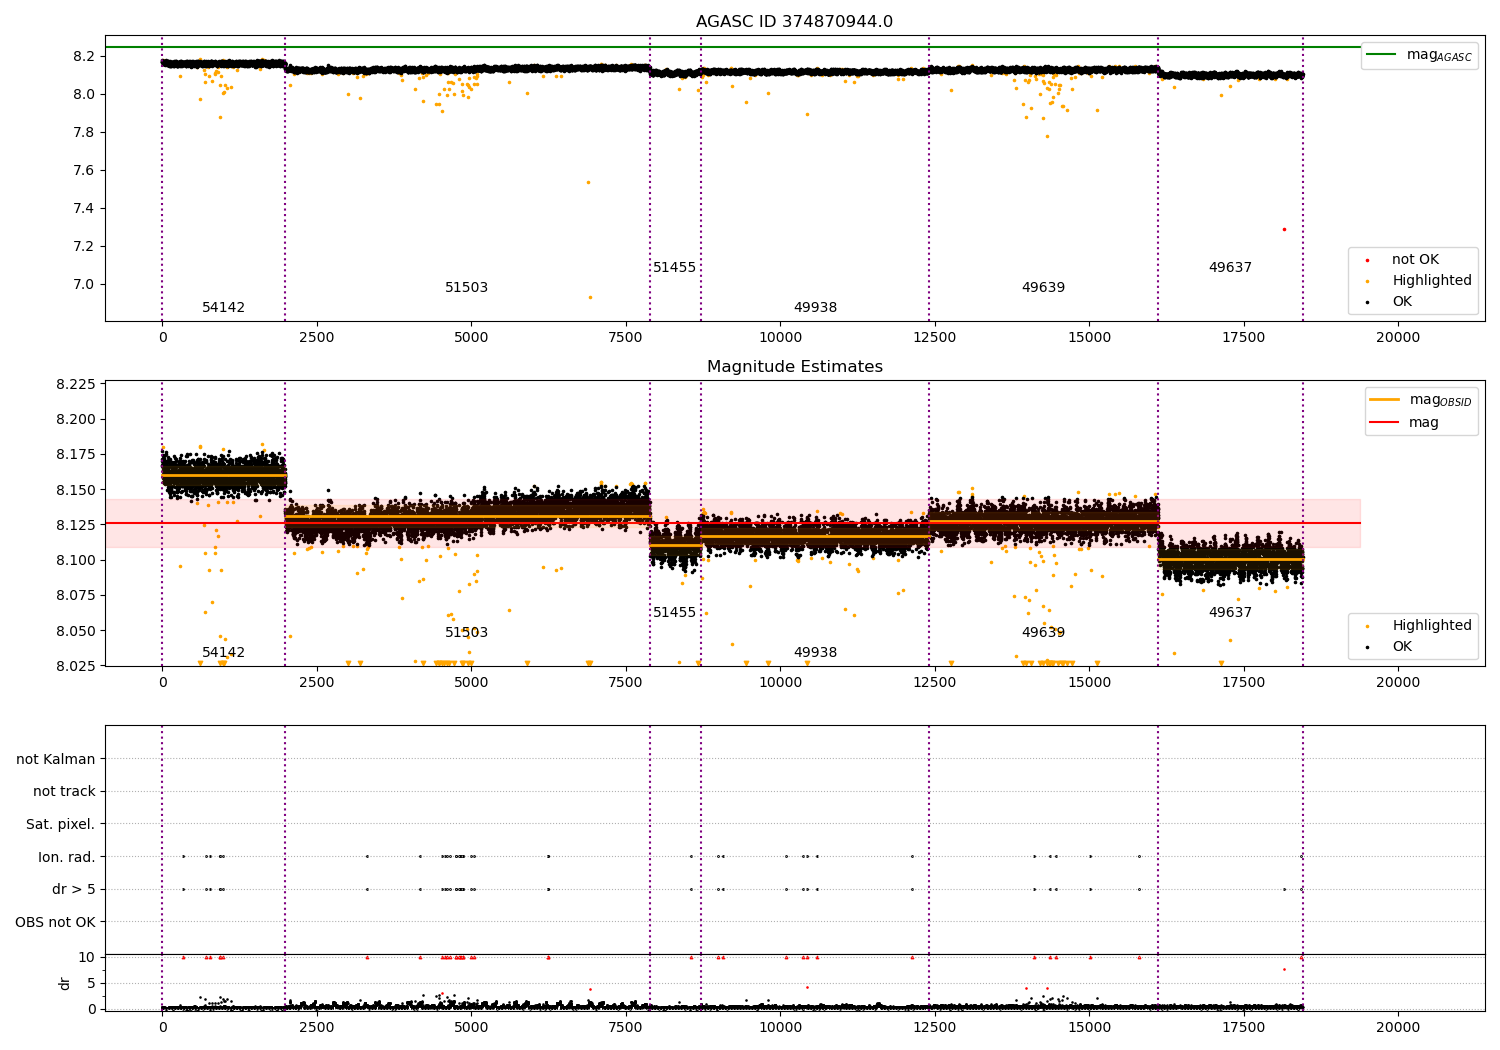The width and height of the screenshot is (1500, 1050).
Task: Click obsid label 49938 in Magnitude Estimates plot
Action: [815, 653]
